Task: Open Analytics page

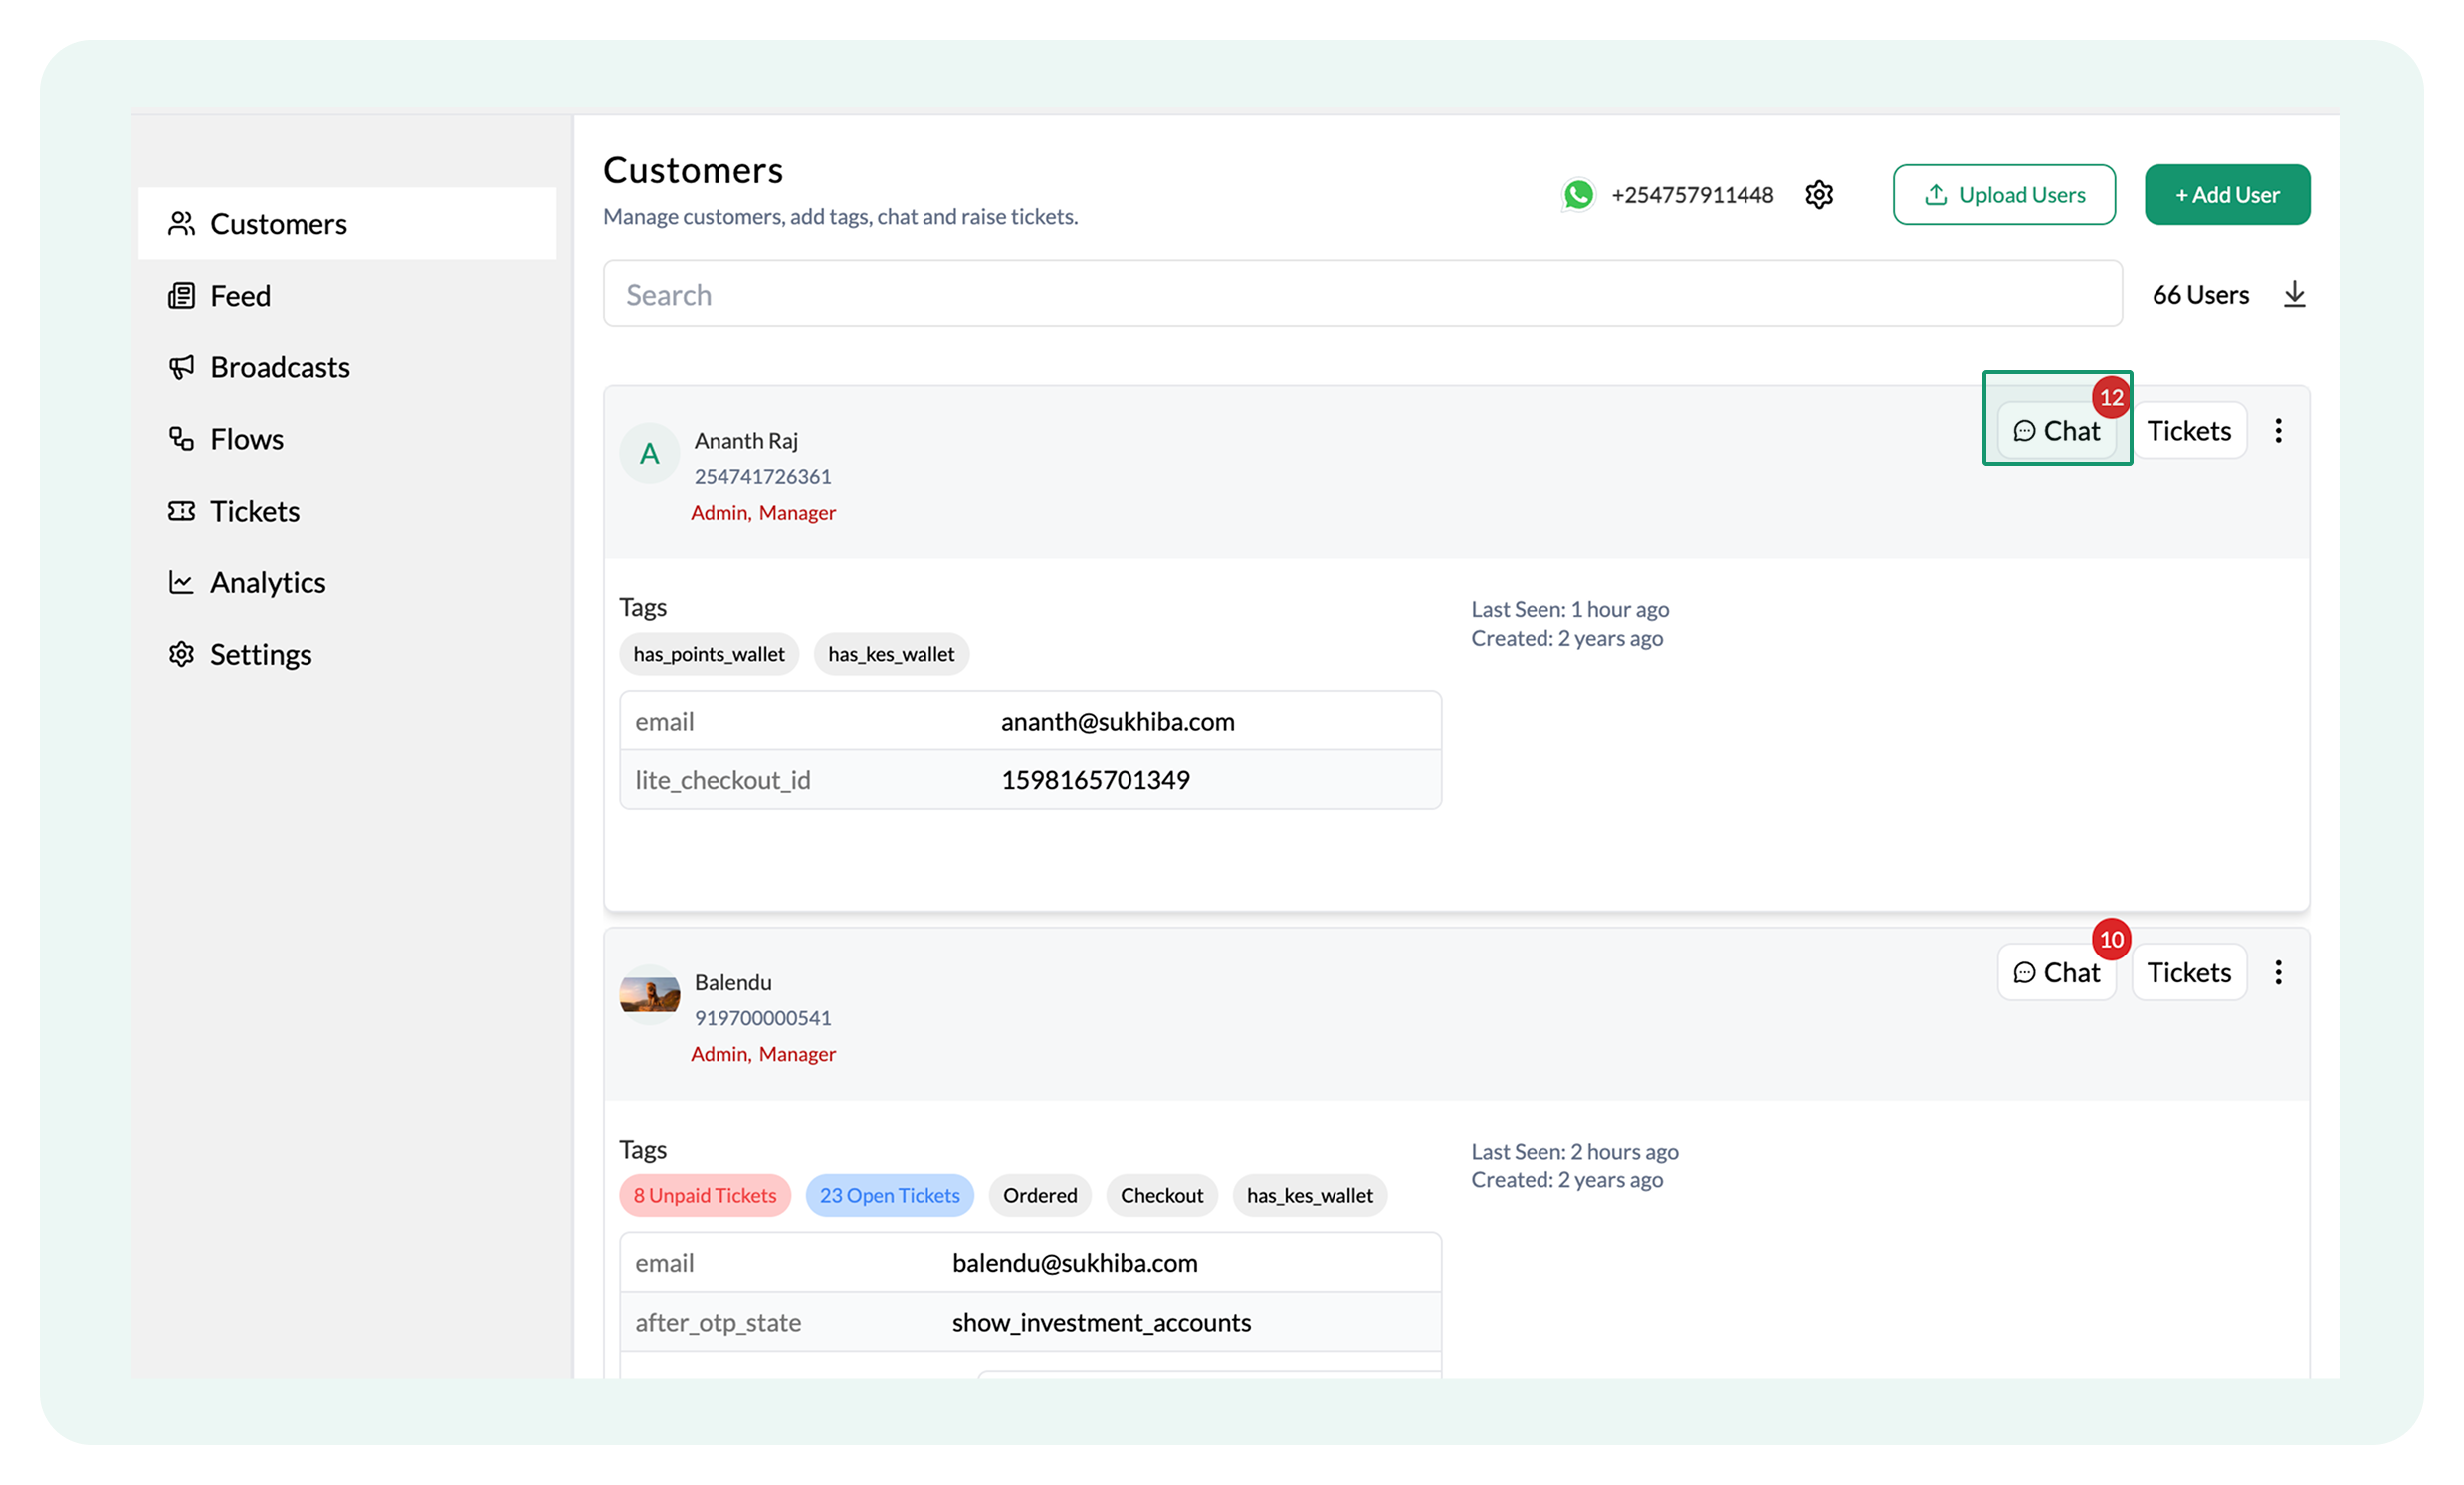Action: [267, 583]
